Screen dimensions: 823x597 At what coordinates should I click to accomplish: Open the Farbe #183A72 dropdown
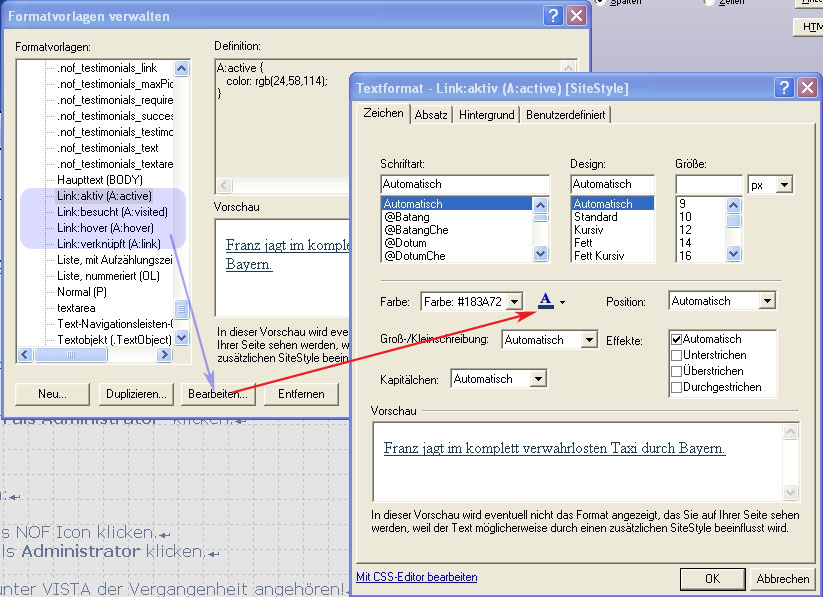(x=514, y=301)
